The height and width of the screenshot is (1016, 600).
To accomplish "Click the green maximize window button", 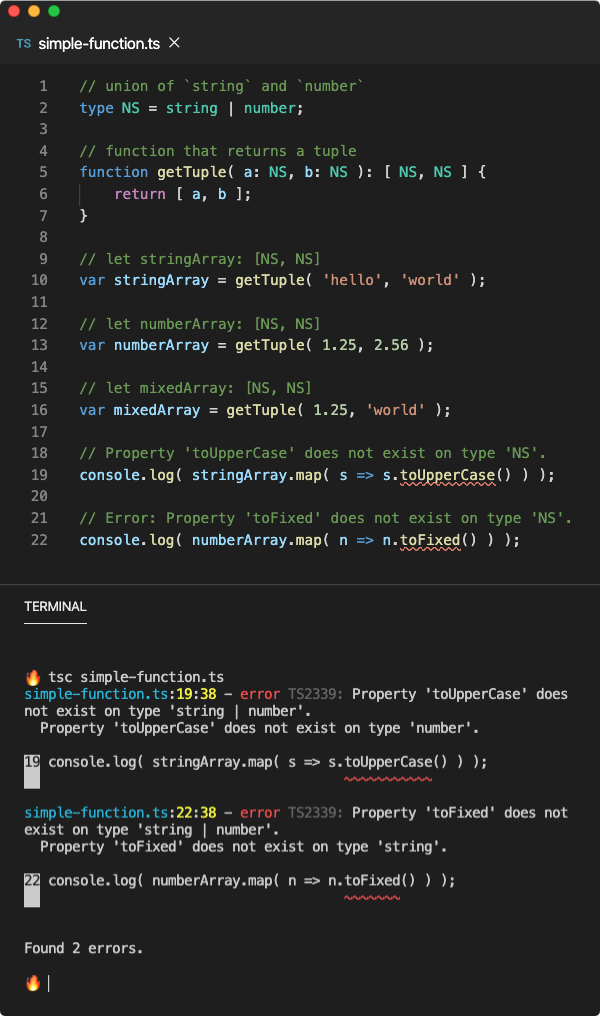I will [54, 11].
